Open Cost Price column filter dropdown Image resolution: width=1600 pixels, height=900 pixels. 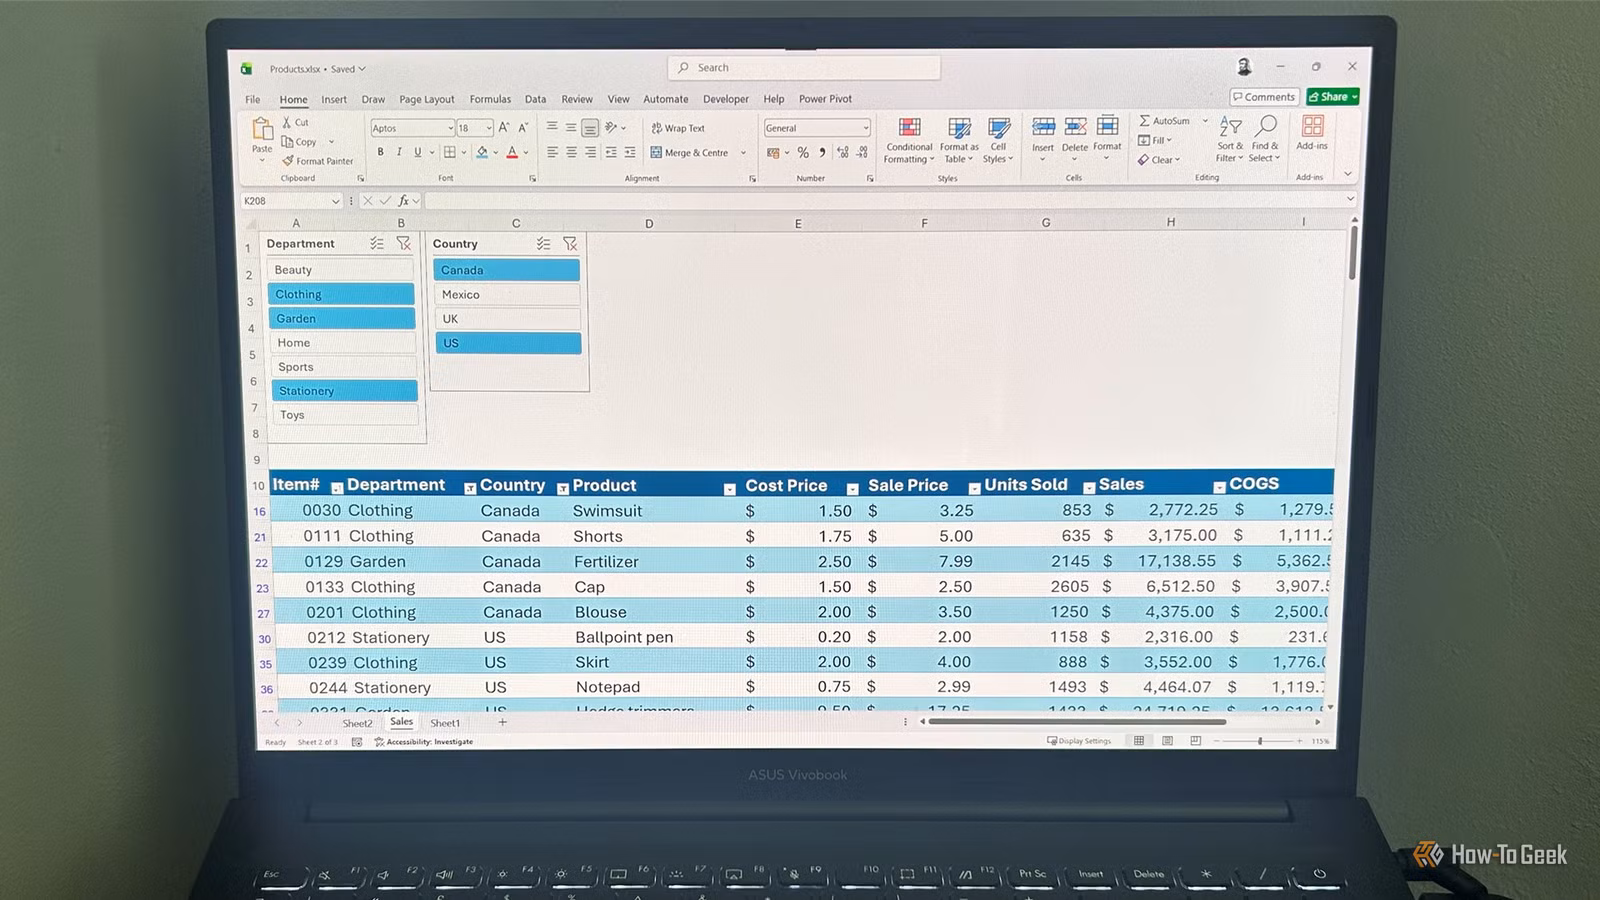852,489
